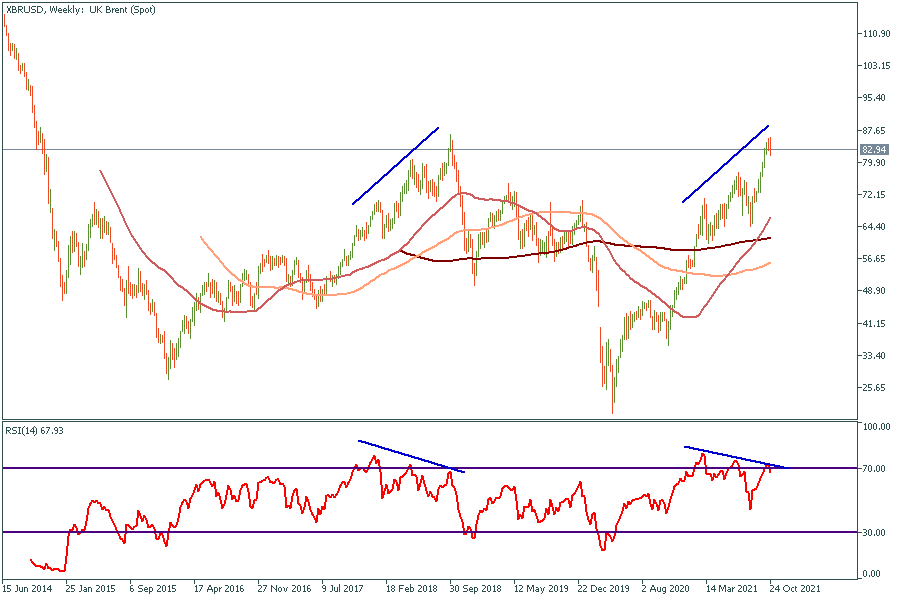The height and width of the screenshot is (600, 900).
Task: Select the blue 2020-2021 price trend line
Action: [x=725, y=164]
